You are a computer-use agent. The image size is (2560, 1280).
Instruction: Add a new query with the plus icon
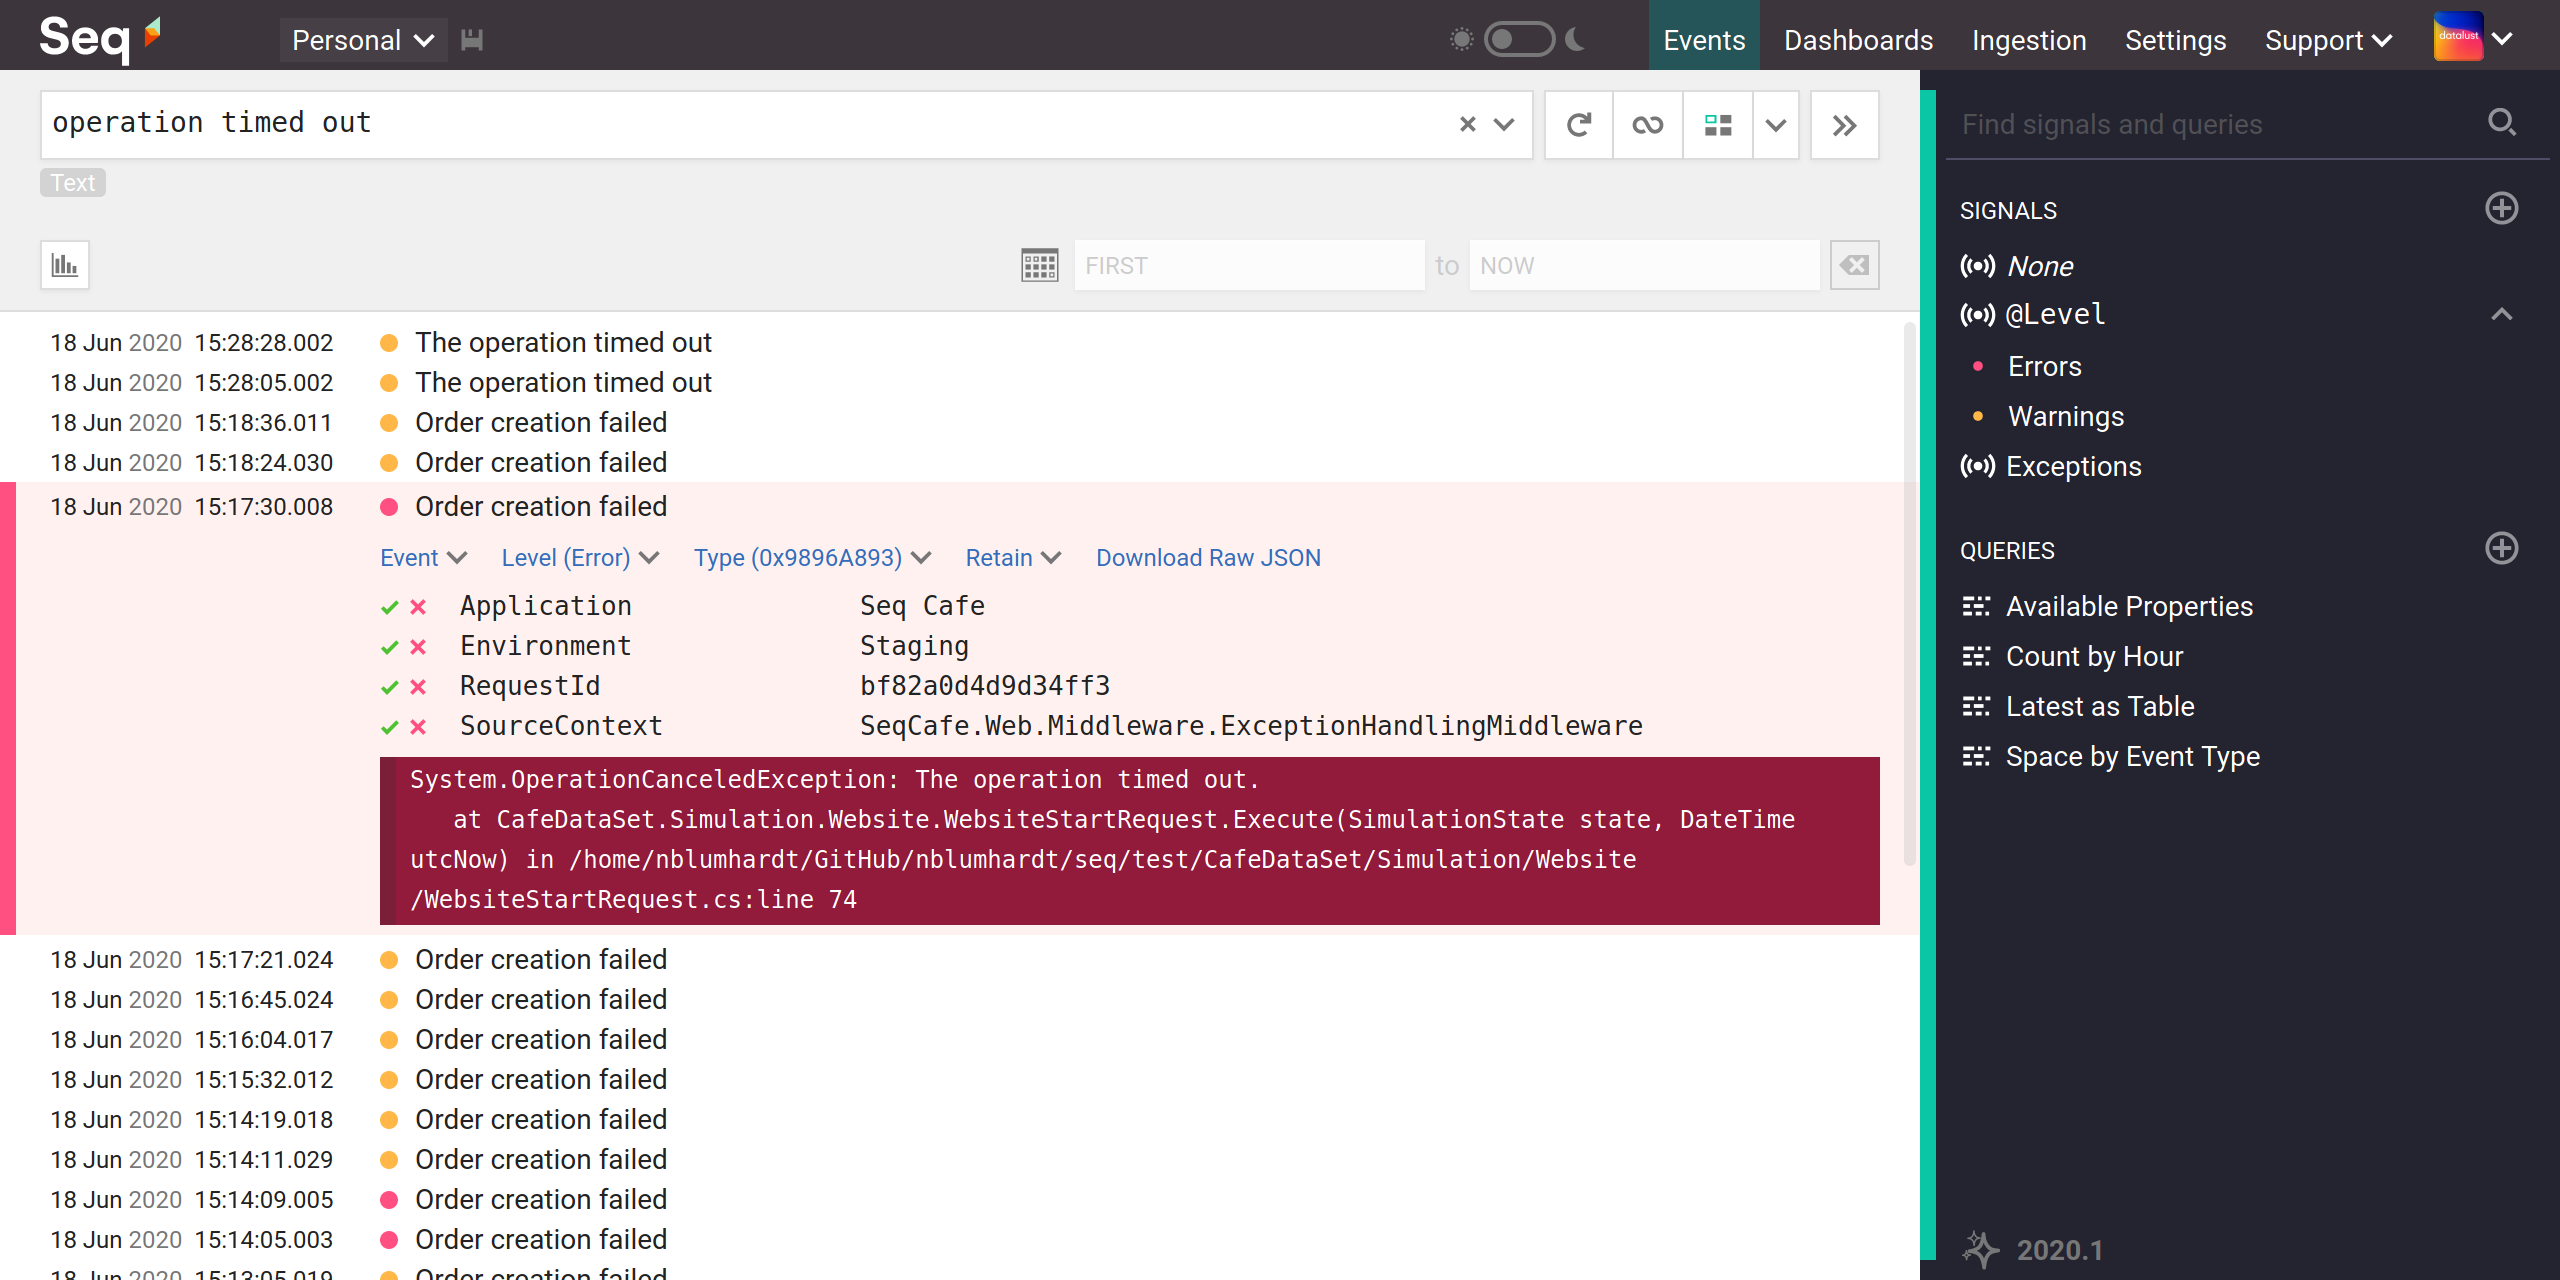pos(2502,549)
